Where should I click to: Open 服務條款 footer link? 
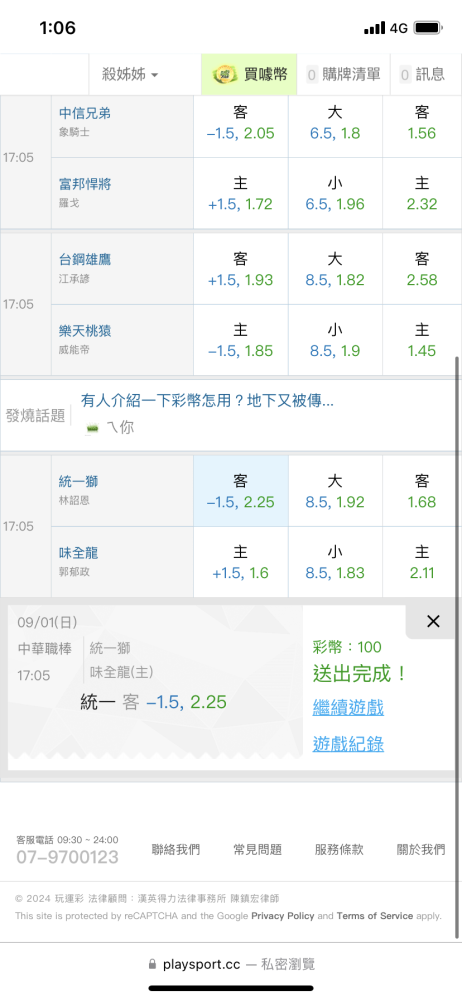tap(339, 849)
